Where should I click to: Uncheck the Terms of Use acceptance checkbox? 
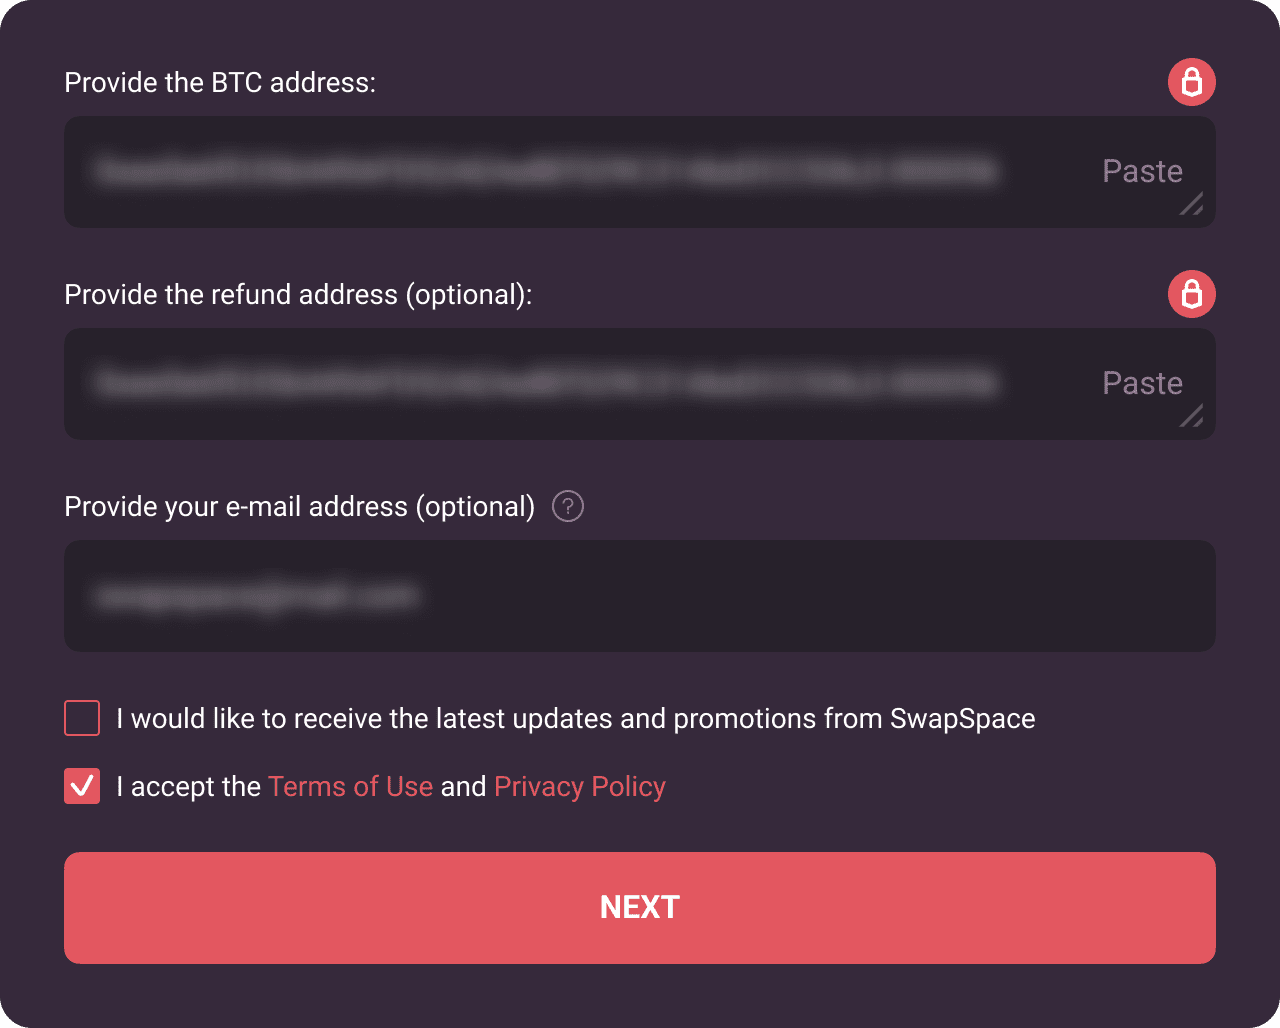[x=82, y=786]
